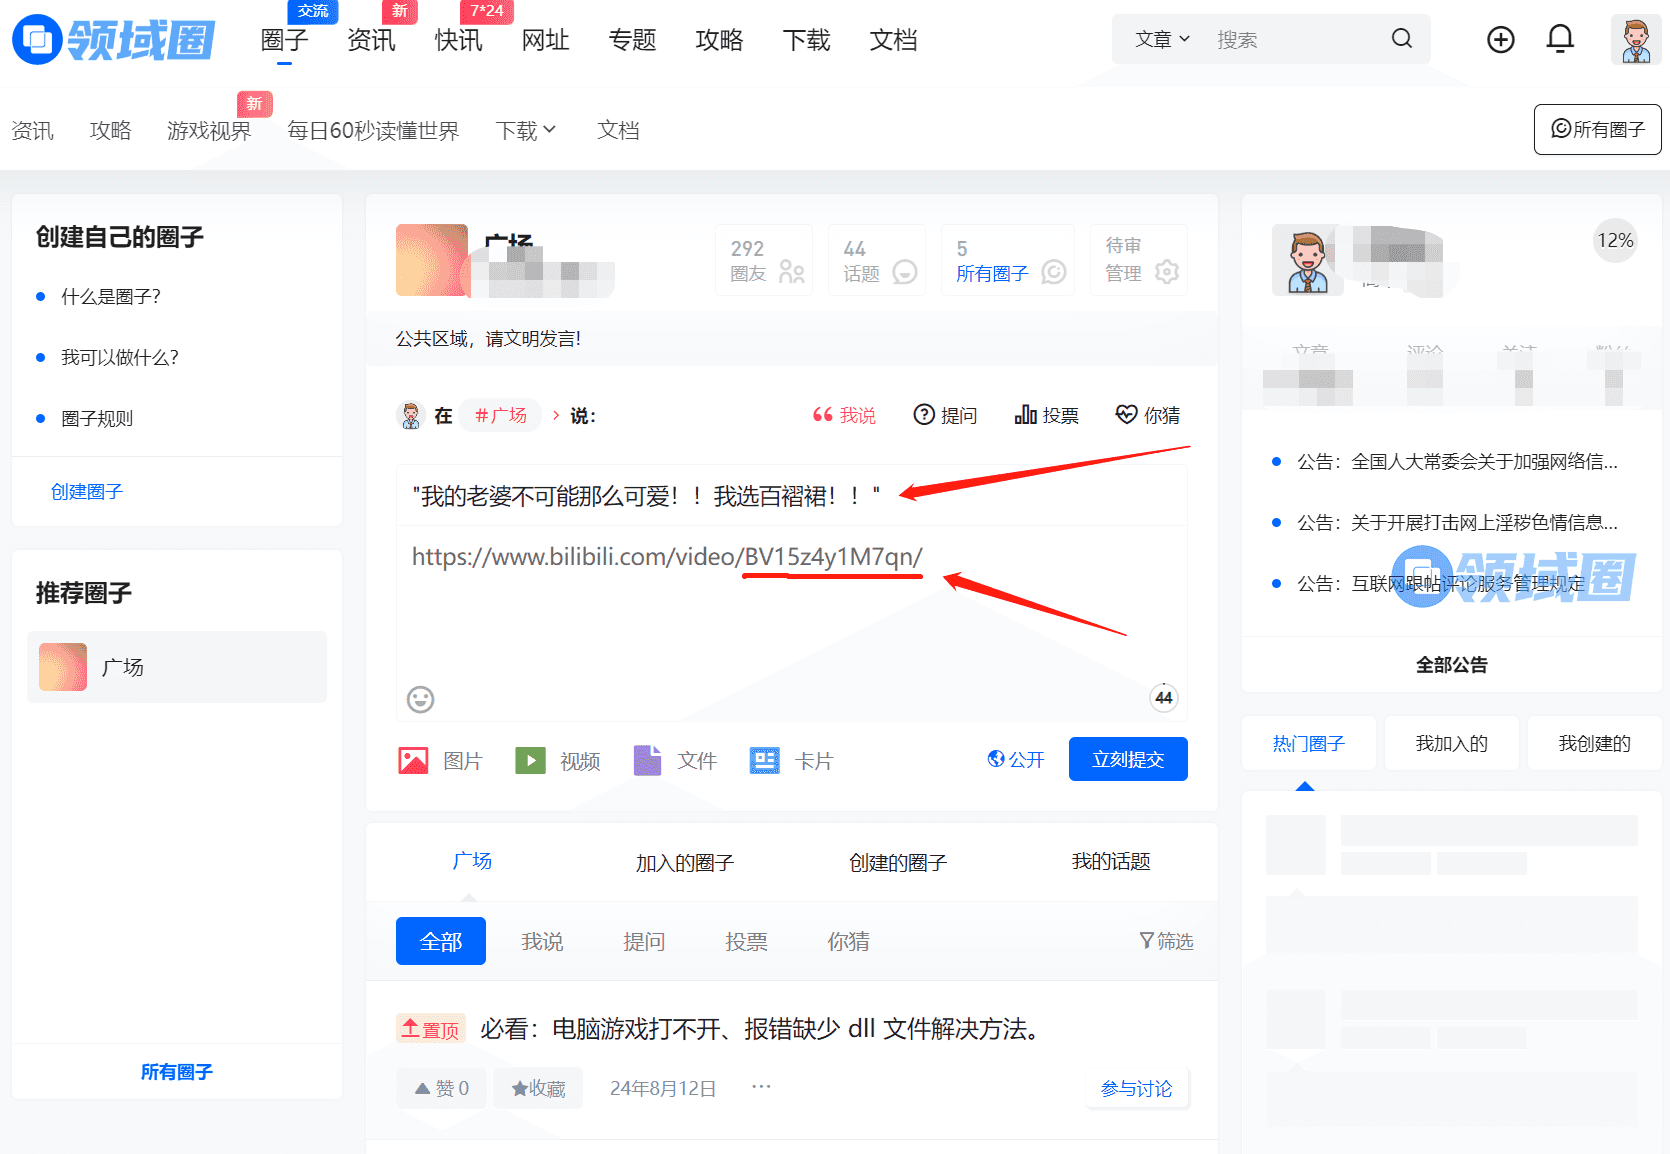Image resolution: width=1670 pixels, height=1154 pixels.
Task: Switch to the 加入的圈子 tab
Action: pos(685,862)
